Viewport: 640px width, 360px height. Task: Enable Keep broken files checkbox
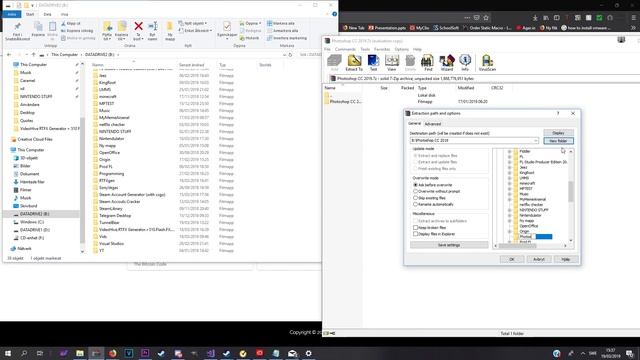coord(416,227)
